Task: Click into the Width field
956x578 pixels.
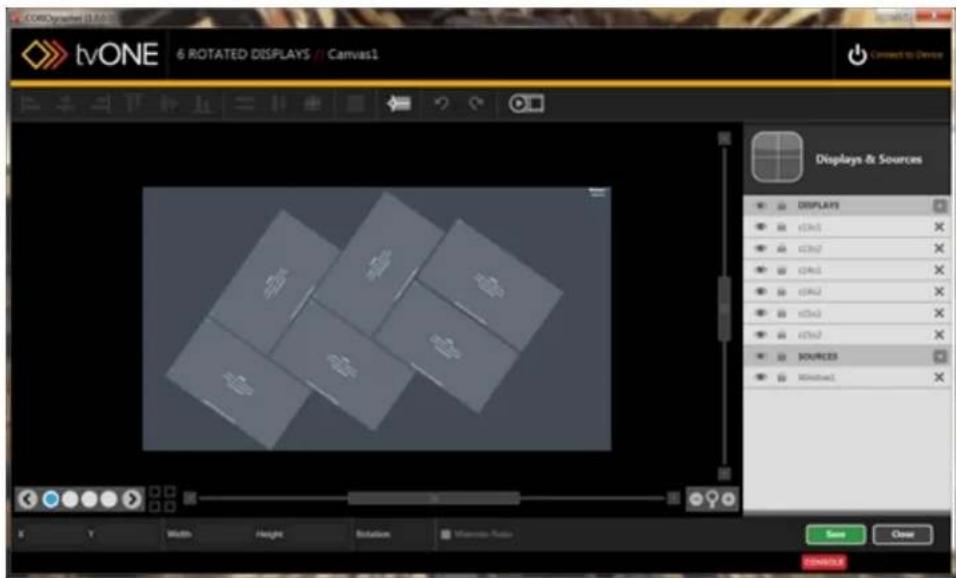Action: coord(221,535)
